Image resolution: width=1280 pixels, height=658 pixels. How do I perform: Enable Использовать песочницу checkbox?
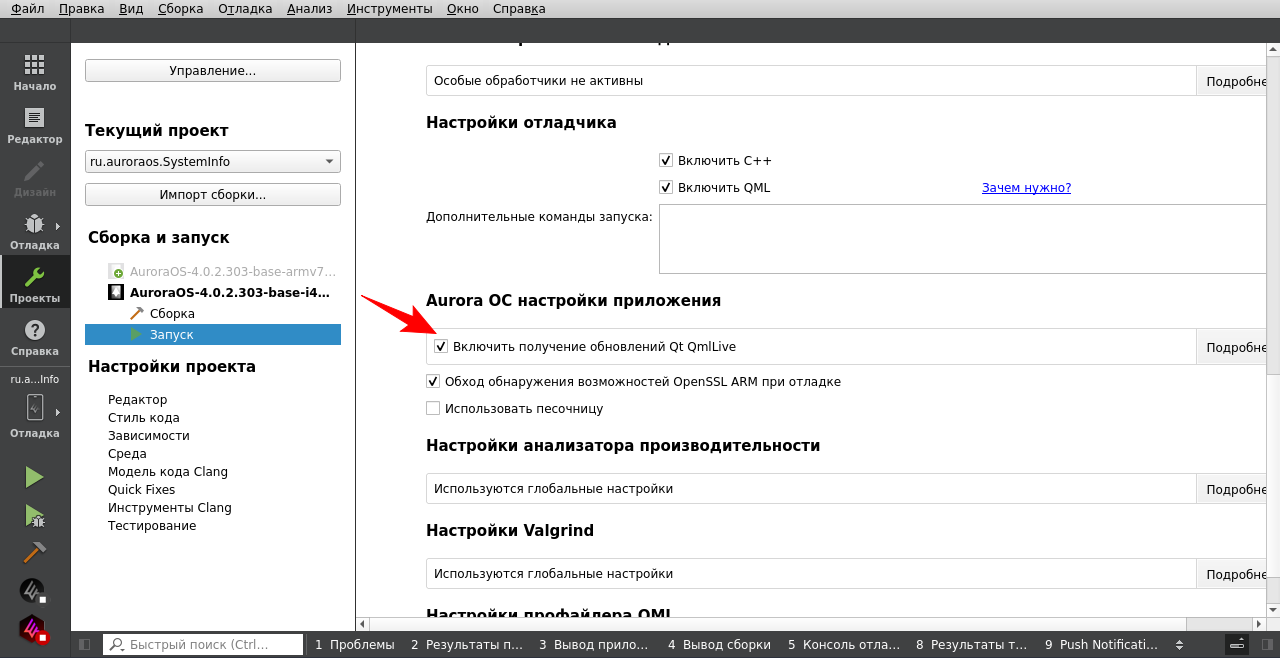coord(433,408)
